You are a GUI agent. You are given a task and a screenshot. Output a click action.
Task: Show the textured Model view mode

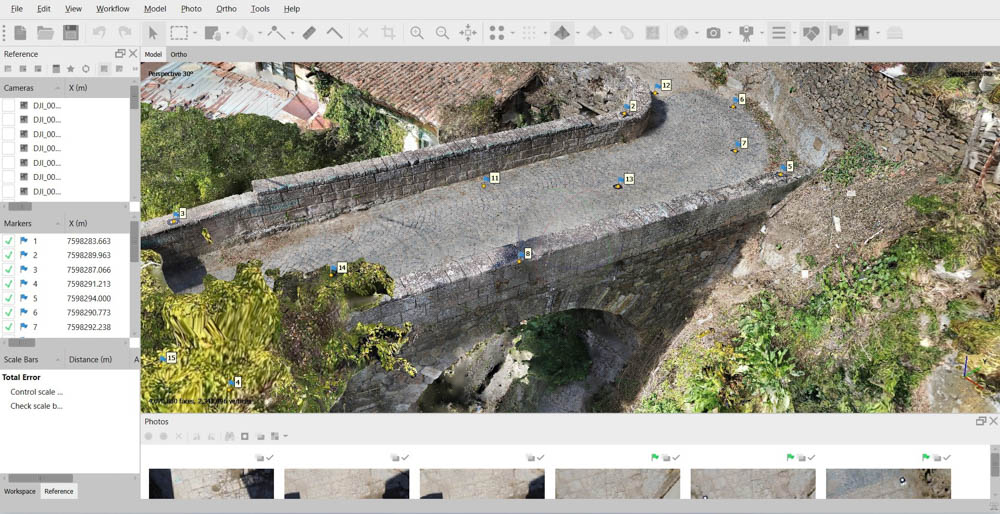point(562,33)
